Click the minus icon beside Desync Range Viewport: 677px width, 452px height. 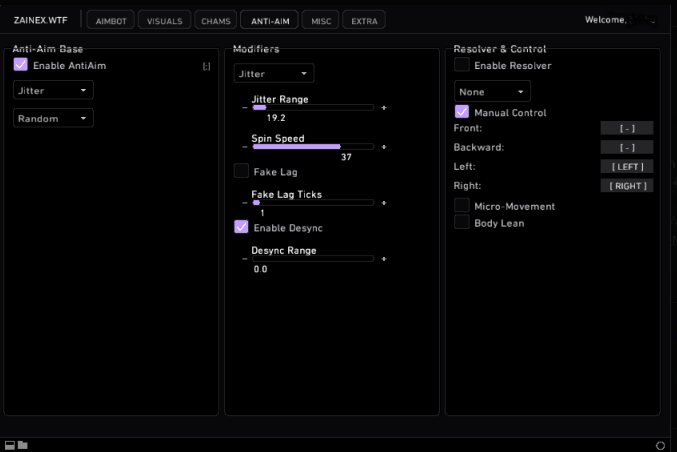point(244,259)
